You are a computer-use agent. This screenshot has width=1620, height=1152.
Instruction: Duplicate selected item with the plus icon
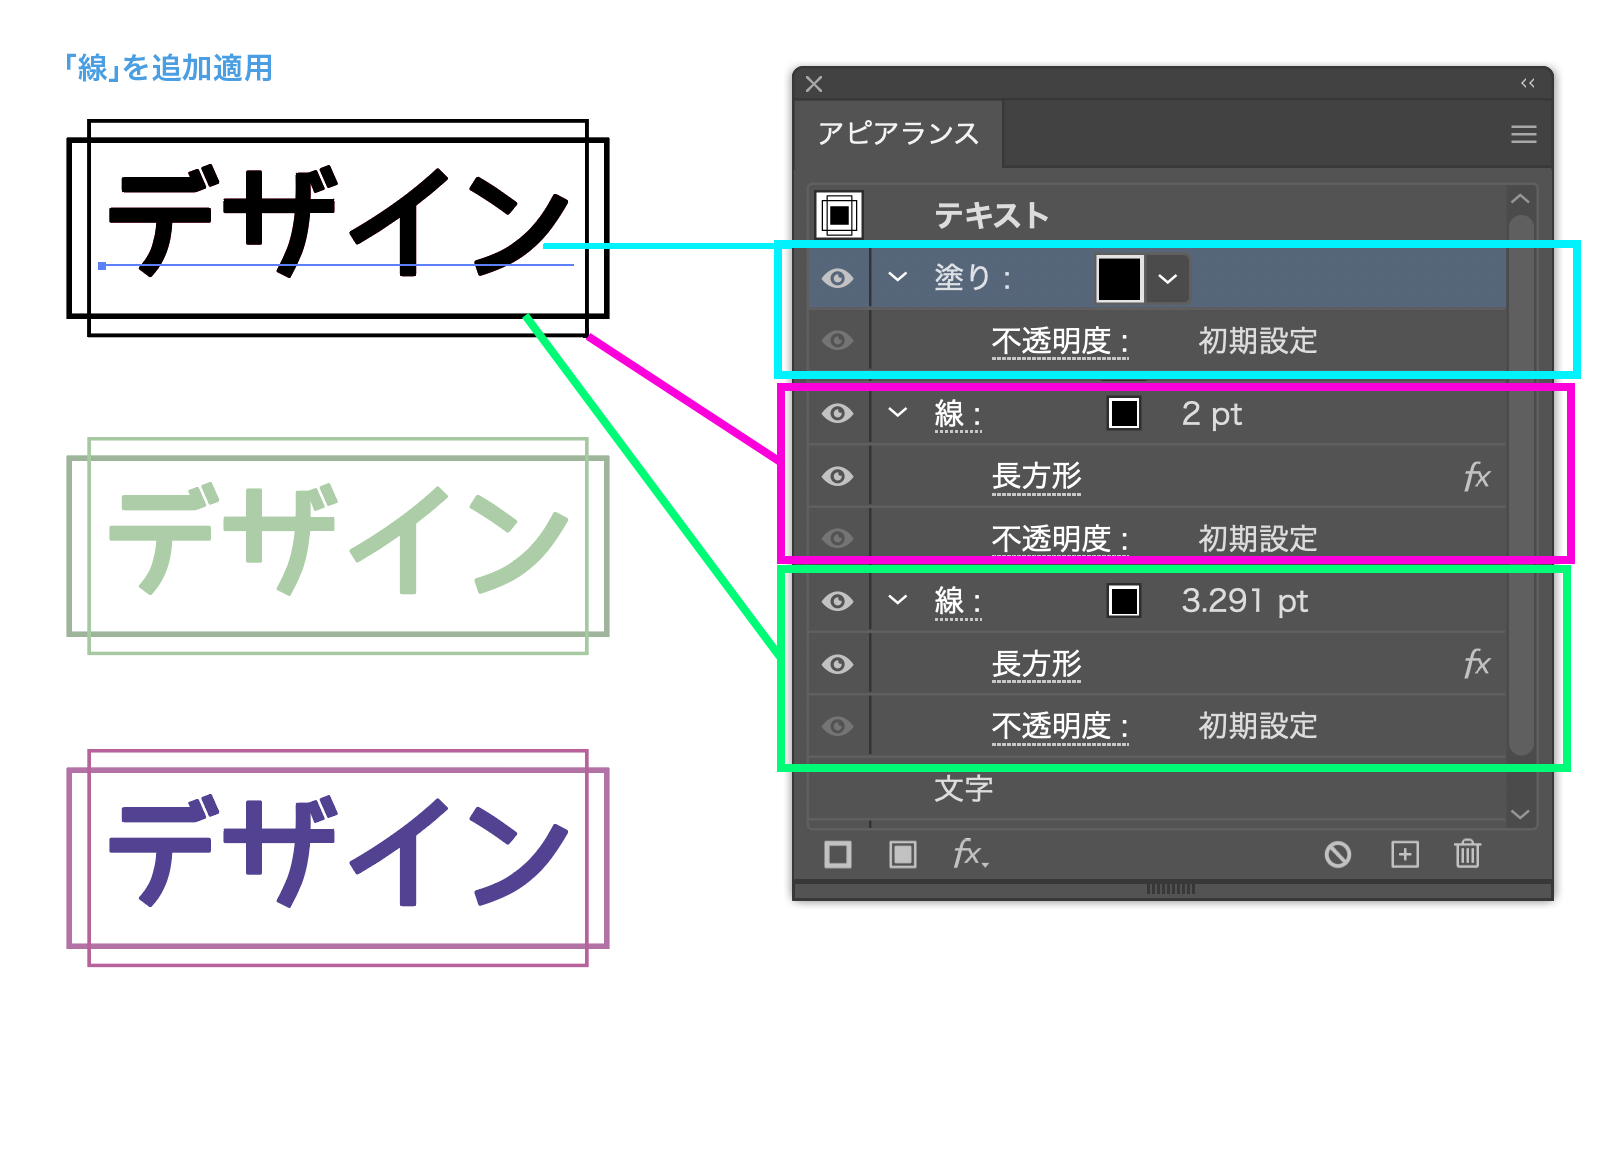[x=1404, y=854]
